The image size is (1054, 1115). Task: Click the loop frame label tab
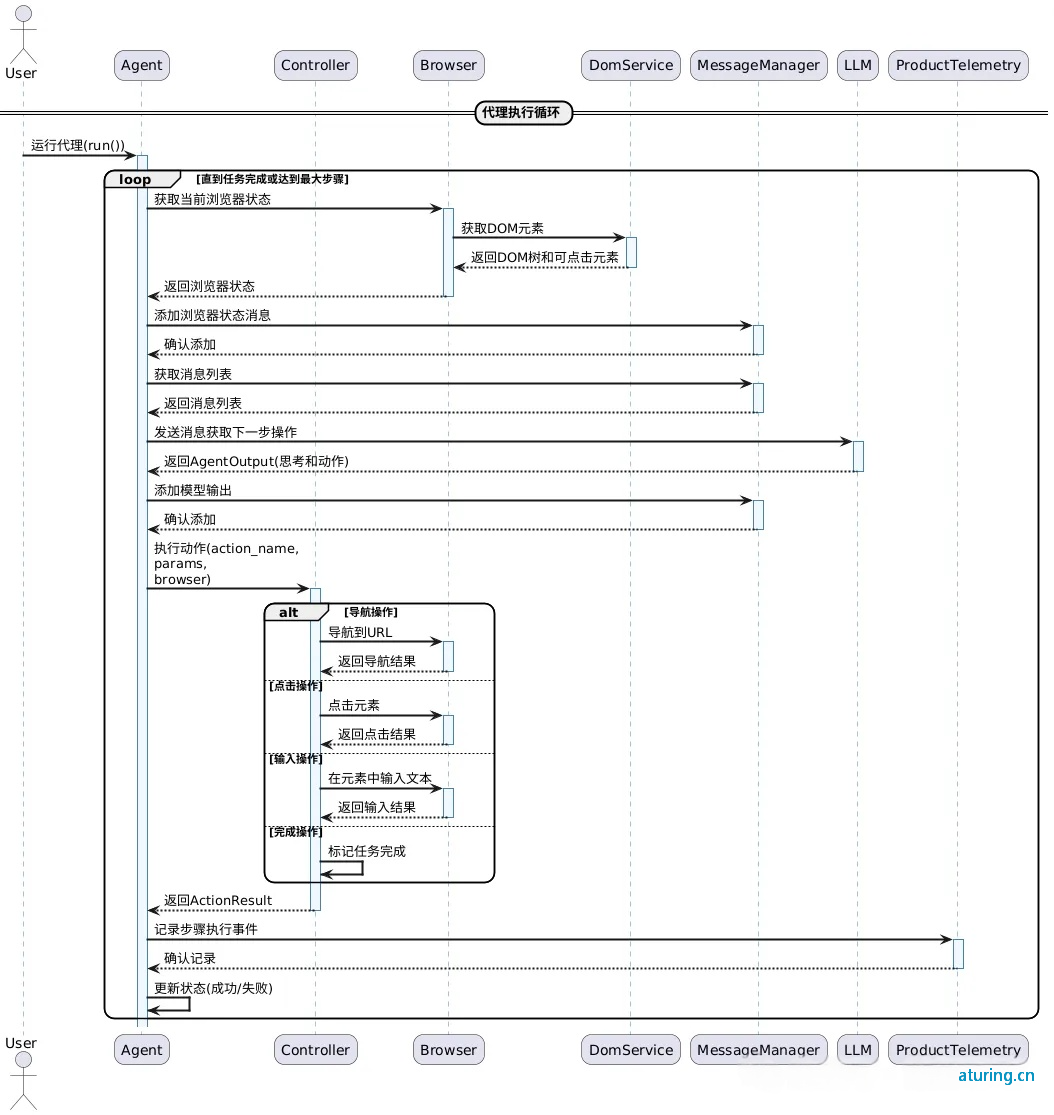coord(136,180)
